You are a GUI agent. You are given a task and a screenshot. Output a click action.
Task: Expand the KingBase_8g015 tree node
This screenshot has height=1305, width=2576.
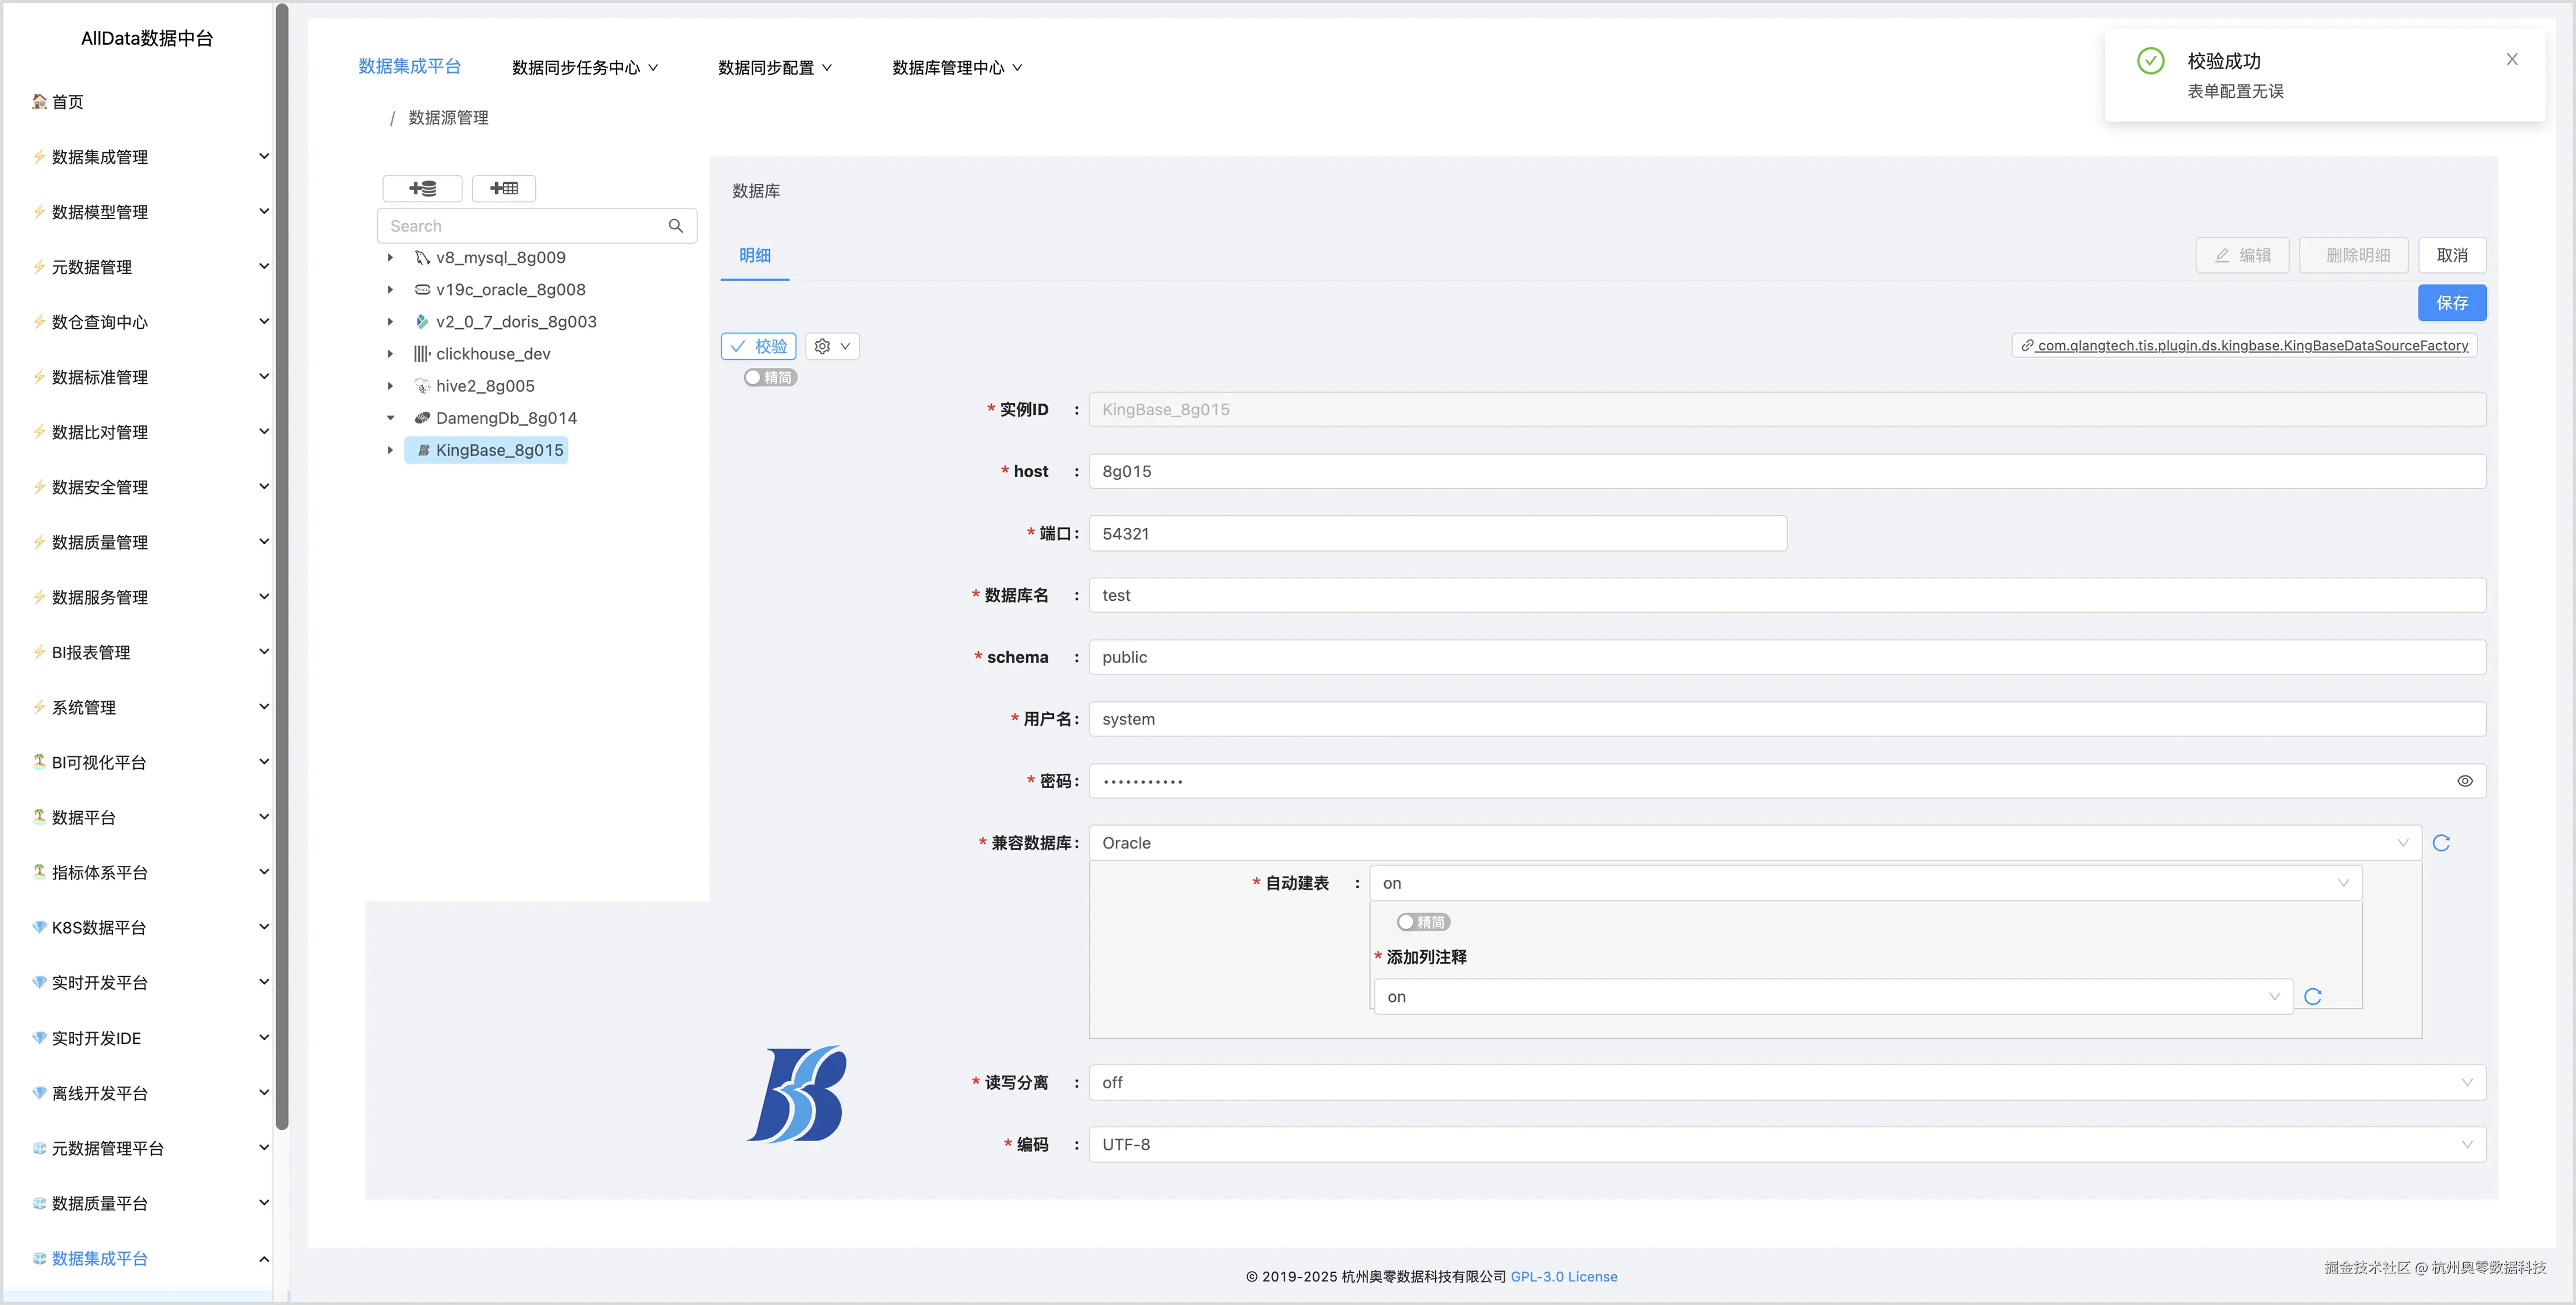390,450
